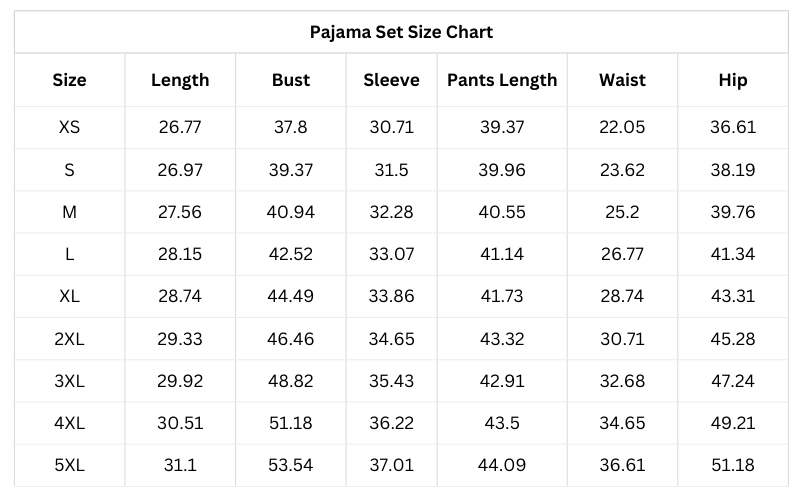The image size is (800, 500).
Task: Select the L hip value 41.34
Action: pos(733,254)
